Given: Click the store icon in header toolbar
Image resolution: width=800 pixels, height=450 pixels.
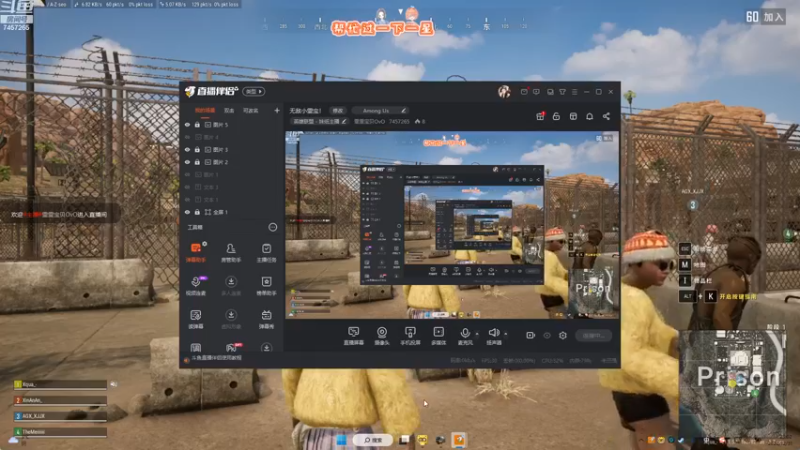Looking at the screenshot, I should coord(573,116).
